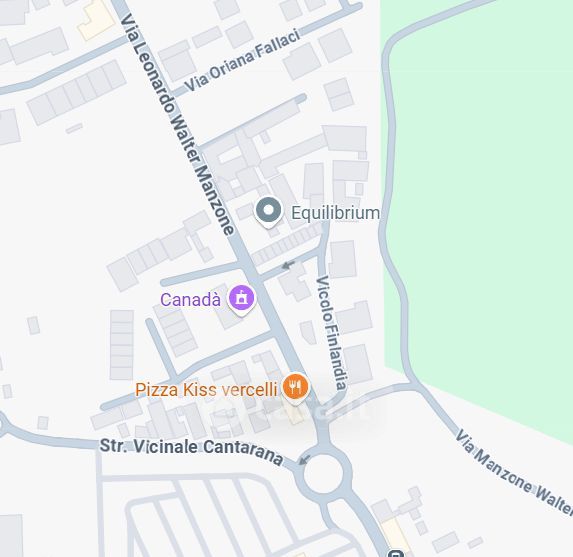Select the Pizza Kiss vercelli restaurant icon
573x557 pixels.
click(x=296, y=388)
